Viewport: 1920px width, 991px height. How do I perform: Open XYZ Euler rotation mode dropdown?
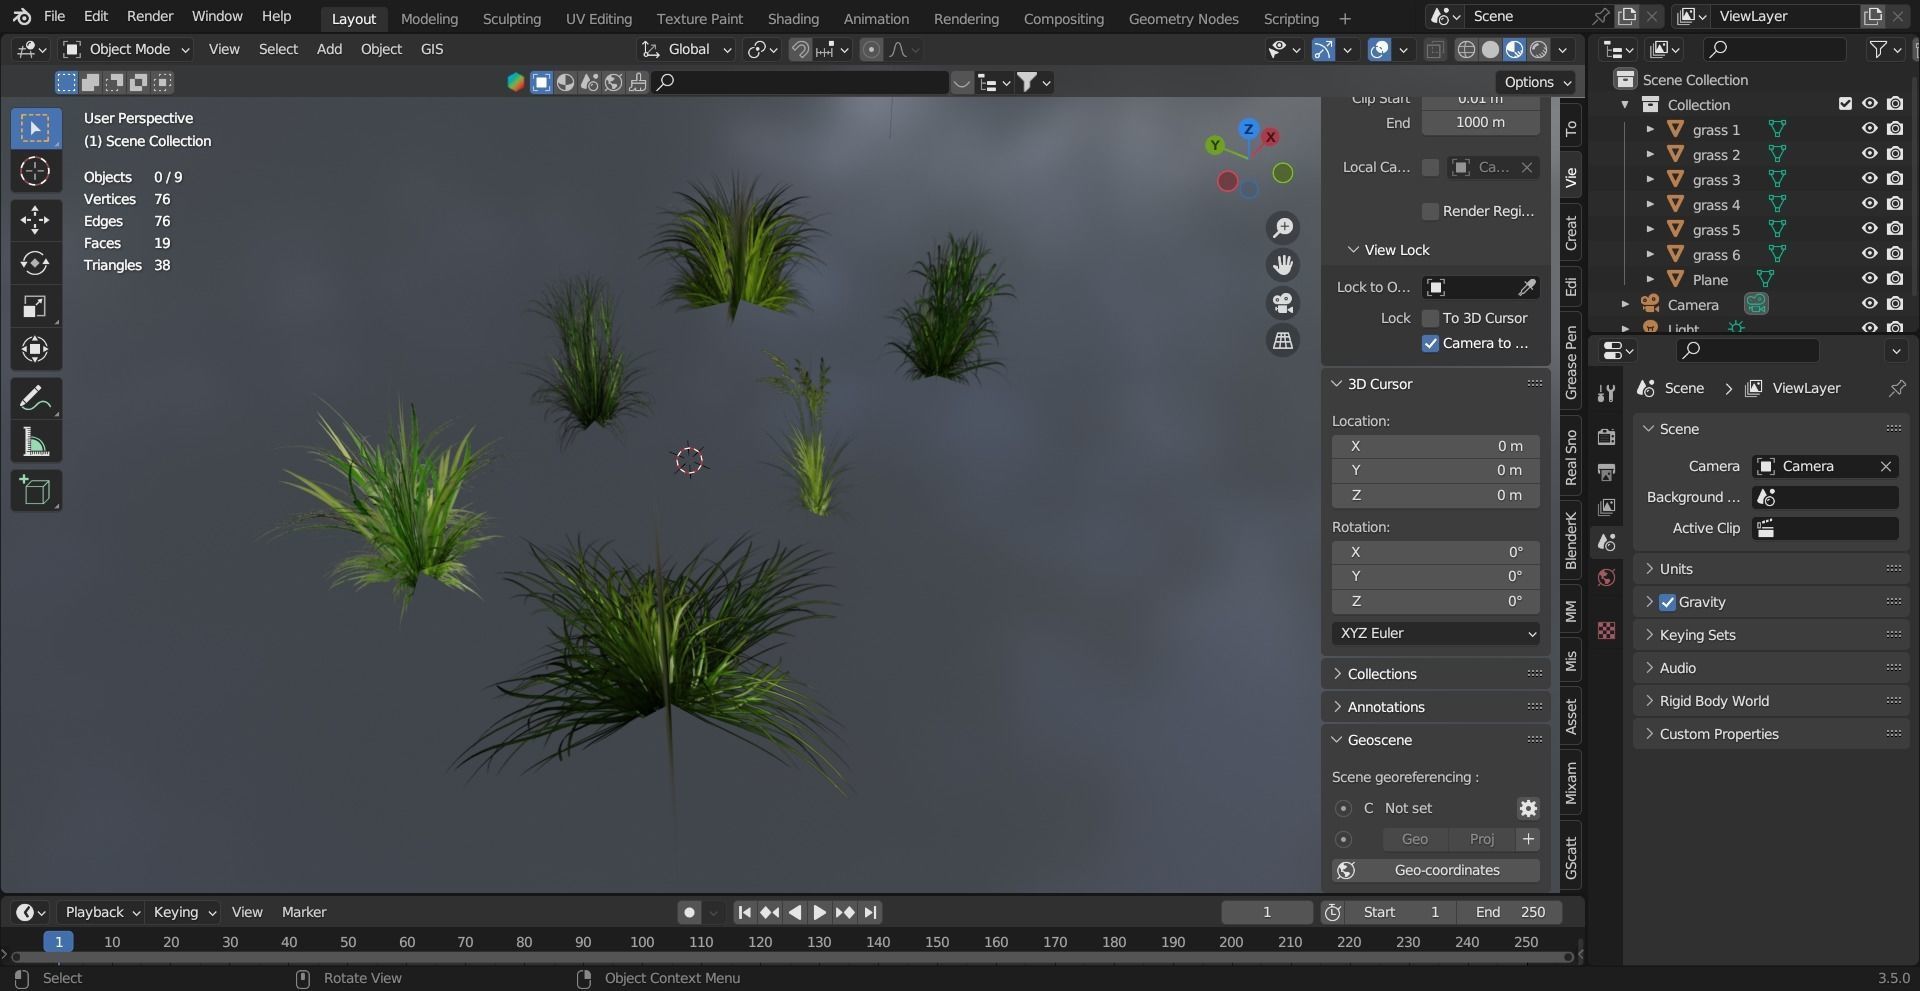pyautogui.click(x=1436, y=633)
